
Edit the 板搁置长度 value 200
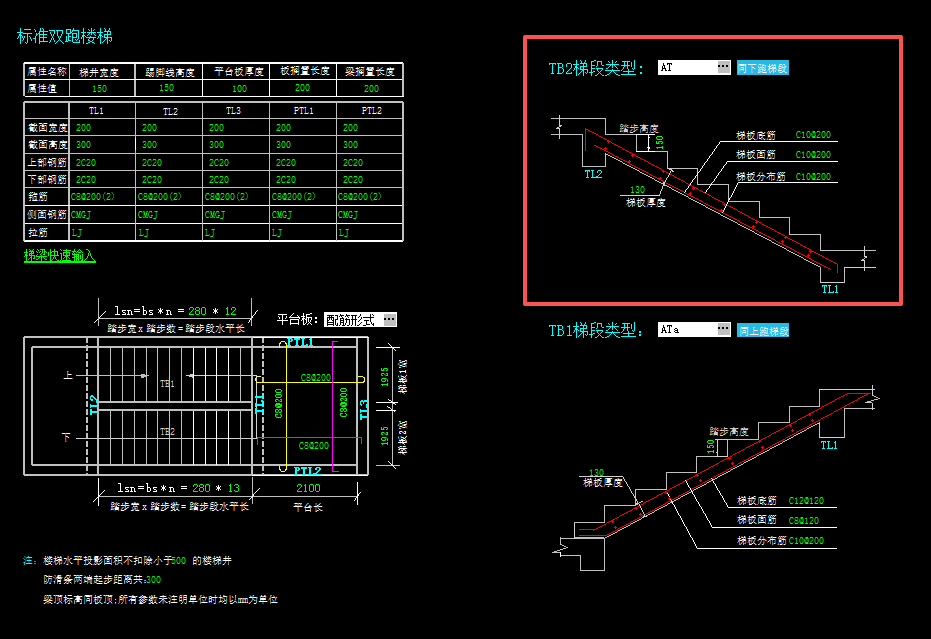tap(302, 88)
